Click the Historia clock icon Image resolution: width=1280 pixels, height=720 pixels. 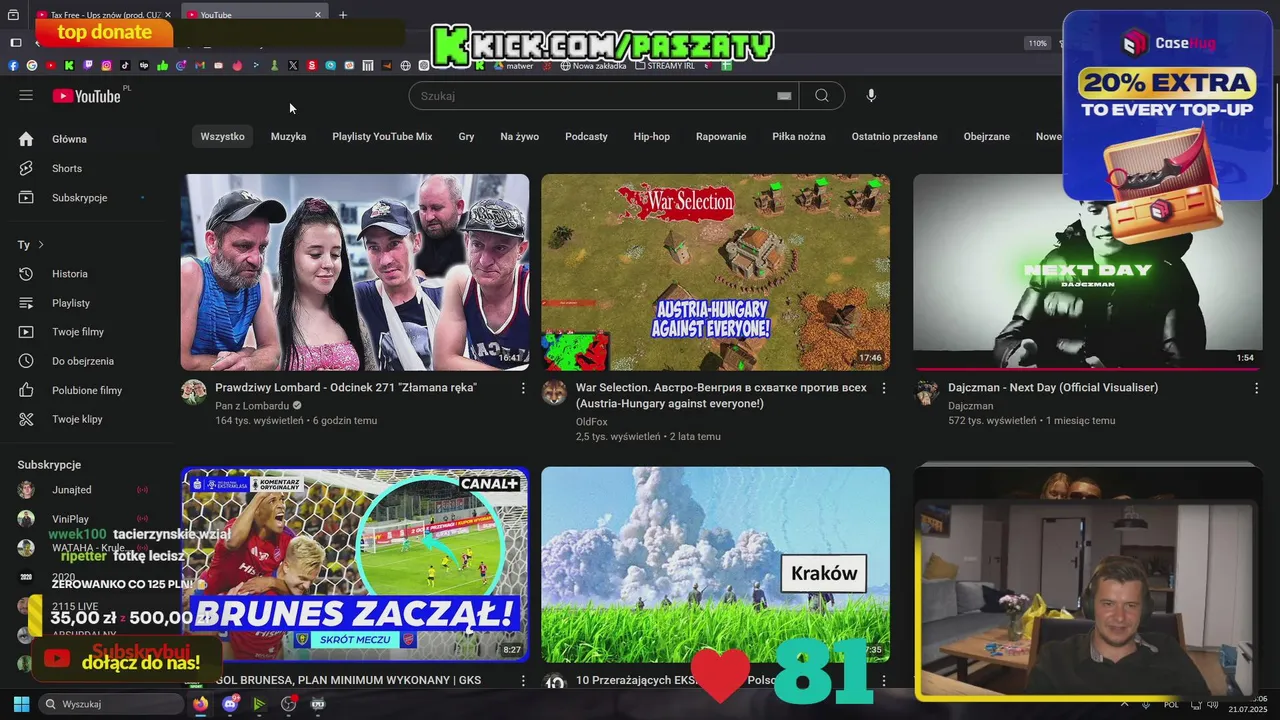point(27,273)
